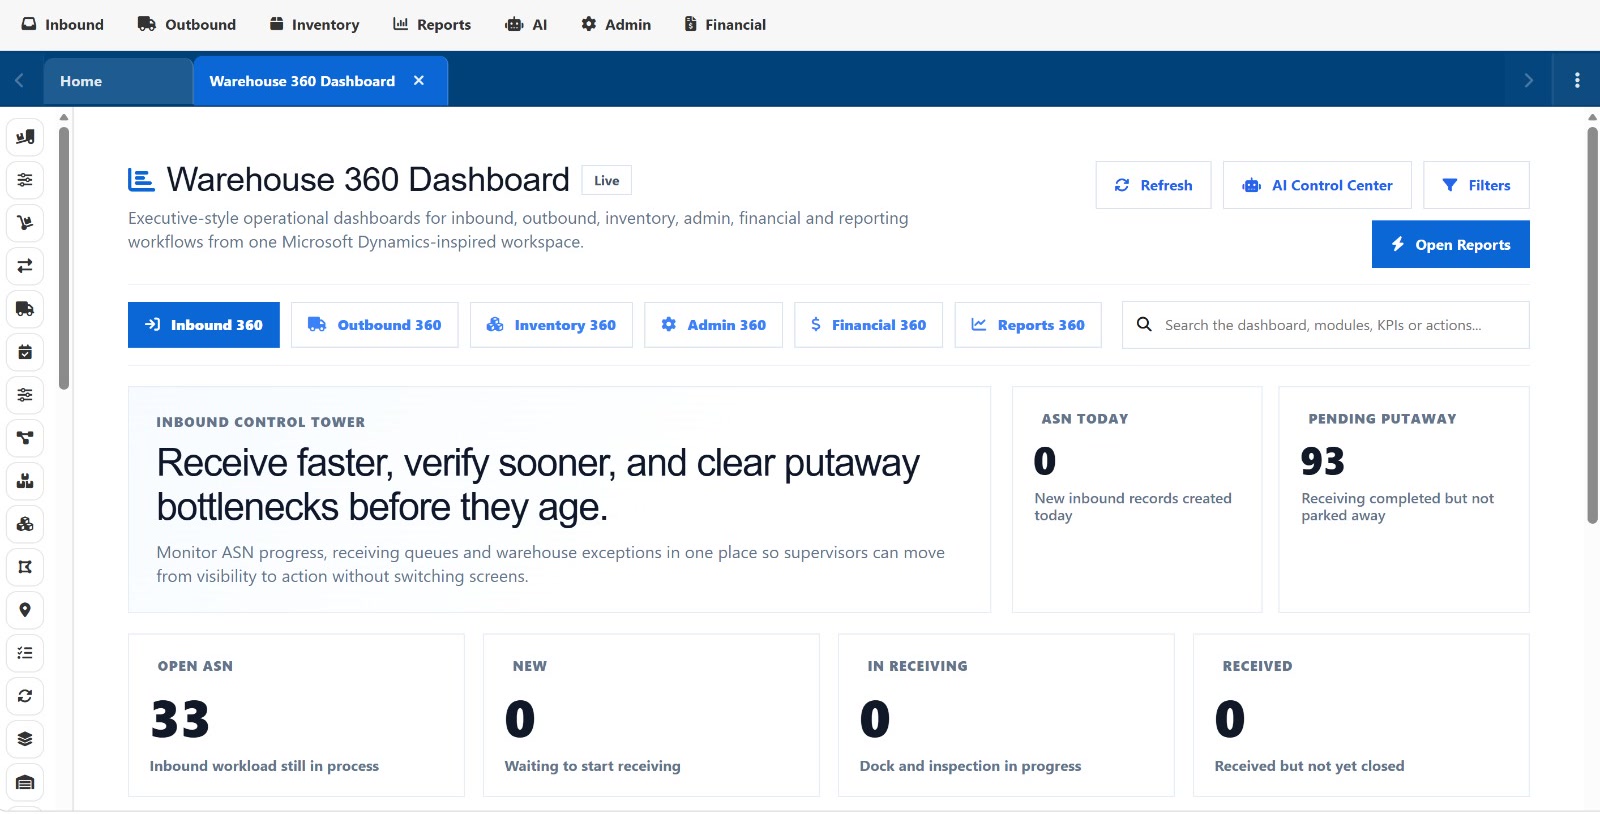The image size is (1600, 814).
Task: Click the dashboard search input field
Action: (1325, 325)
